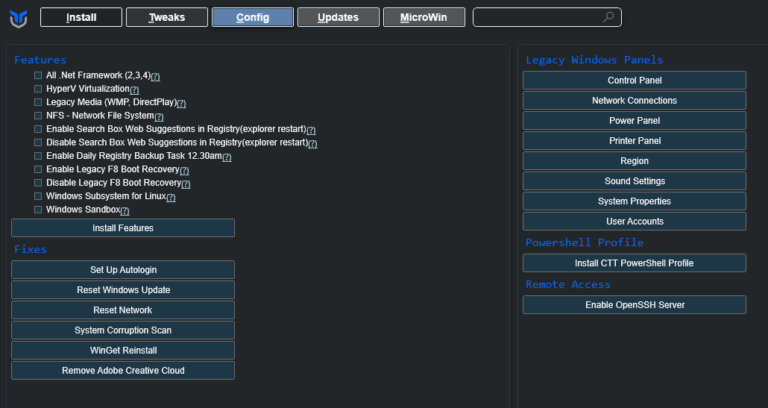Open help (?) for Legacy Media
Image resolution: width=768 pixels, height=408 pixels.
click(x=181, y=103)
